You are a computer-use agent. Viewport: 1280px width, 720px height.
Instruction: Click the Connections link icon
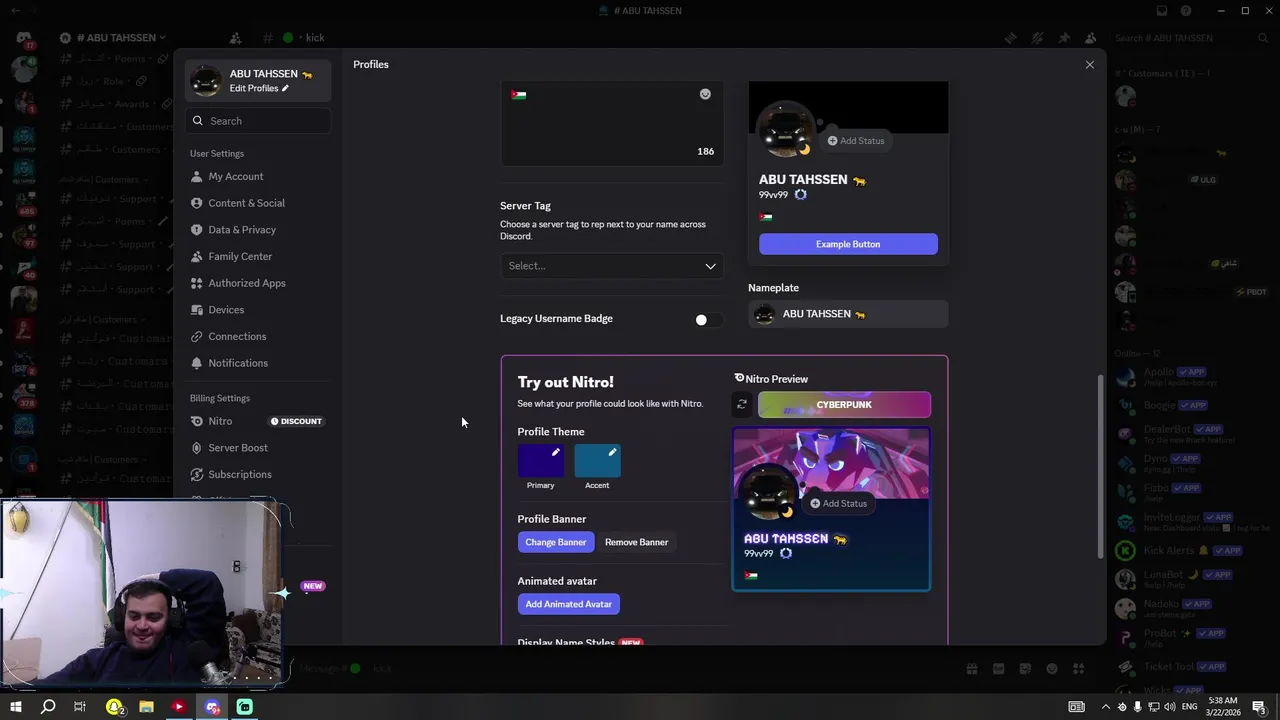[197, 336]
